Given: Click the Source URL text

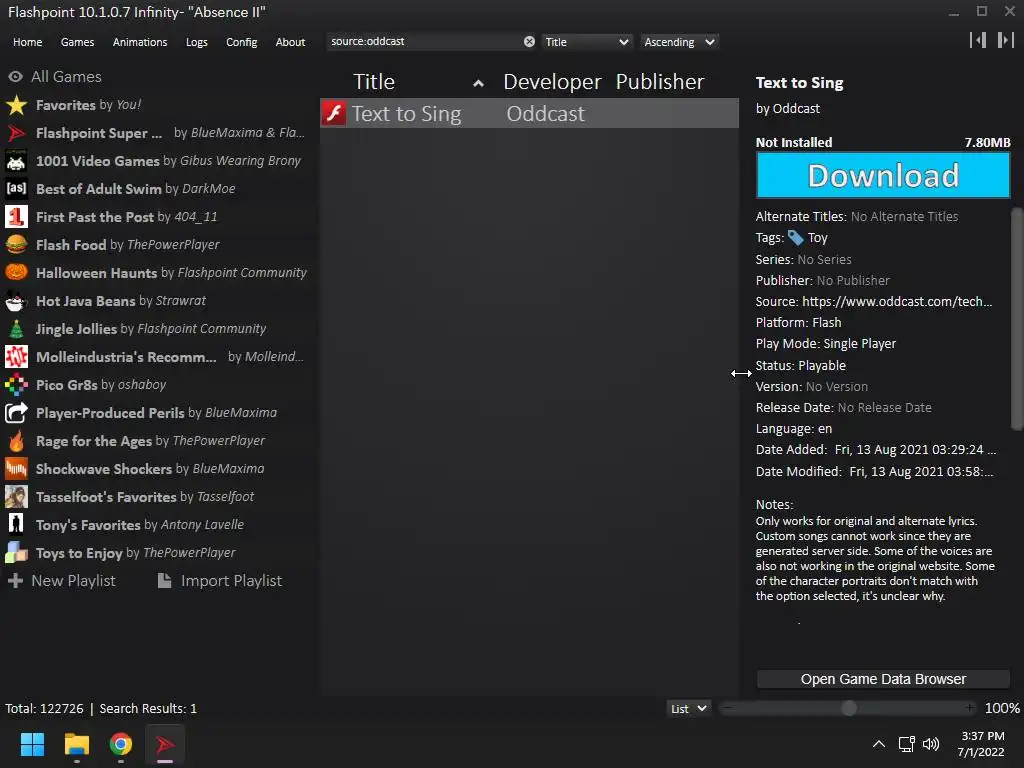Looking at the screenshot, I should [897, 301].
